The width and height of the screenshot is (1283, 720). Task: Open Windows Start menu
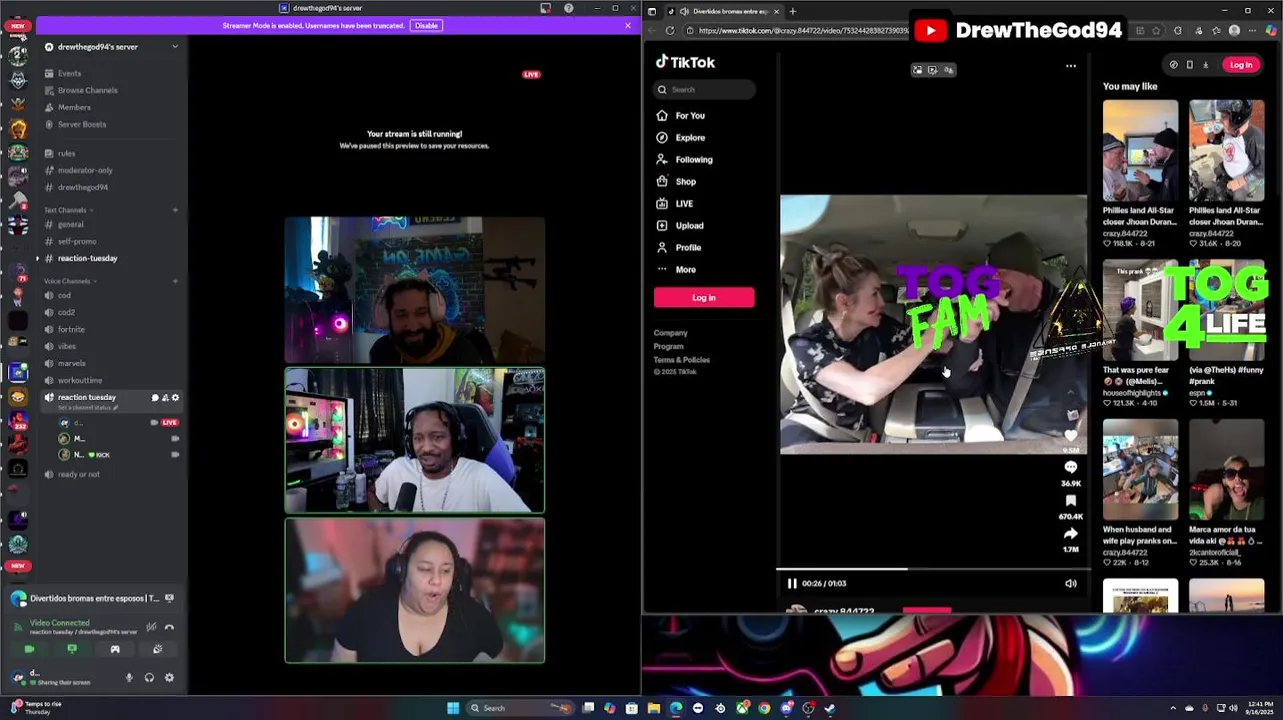pos(453,708)
